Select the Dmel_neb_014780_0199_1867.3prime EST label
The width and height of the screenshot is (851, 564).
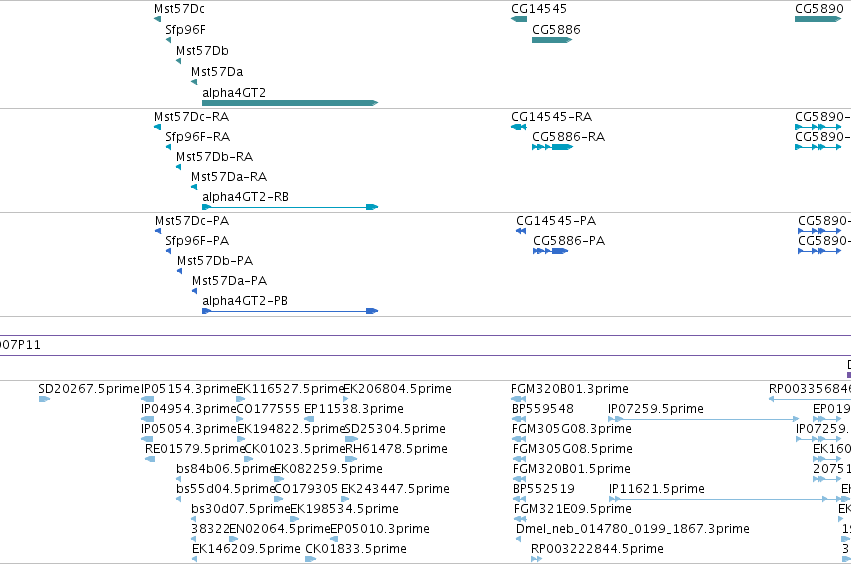[633, 529]
